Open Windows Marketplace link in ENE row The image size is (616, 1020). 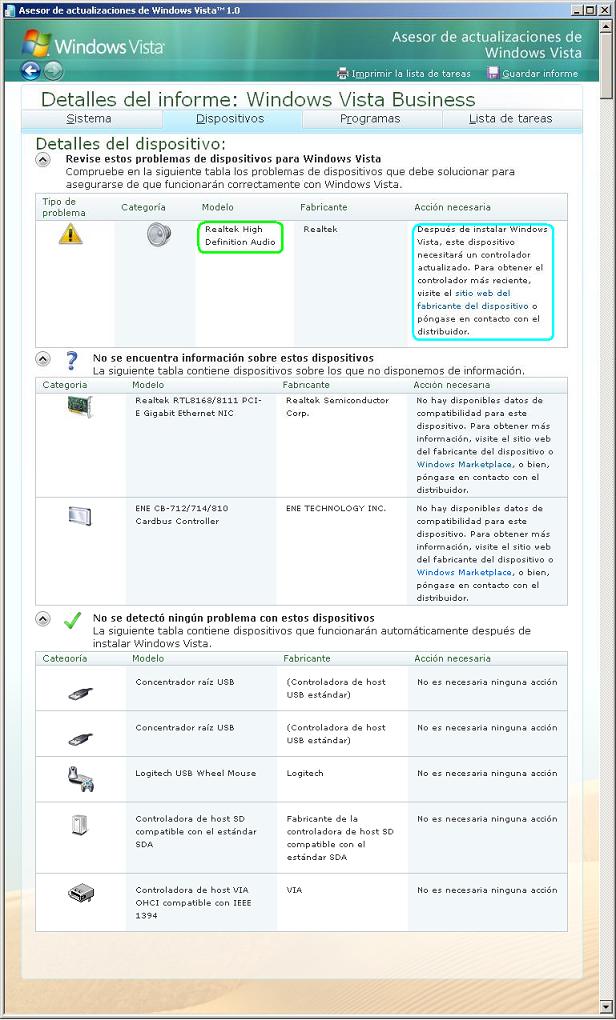click(x=464, y=572)
